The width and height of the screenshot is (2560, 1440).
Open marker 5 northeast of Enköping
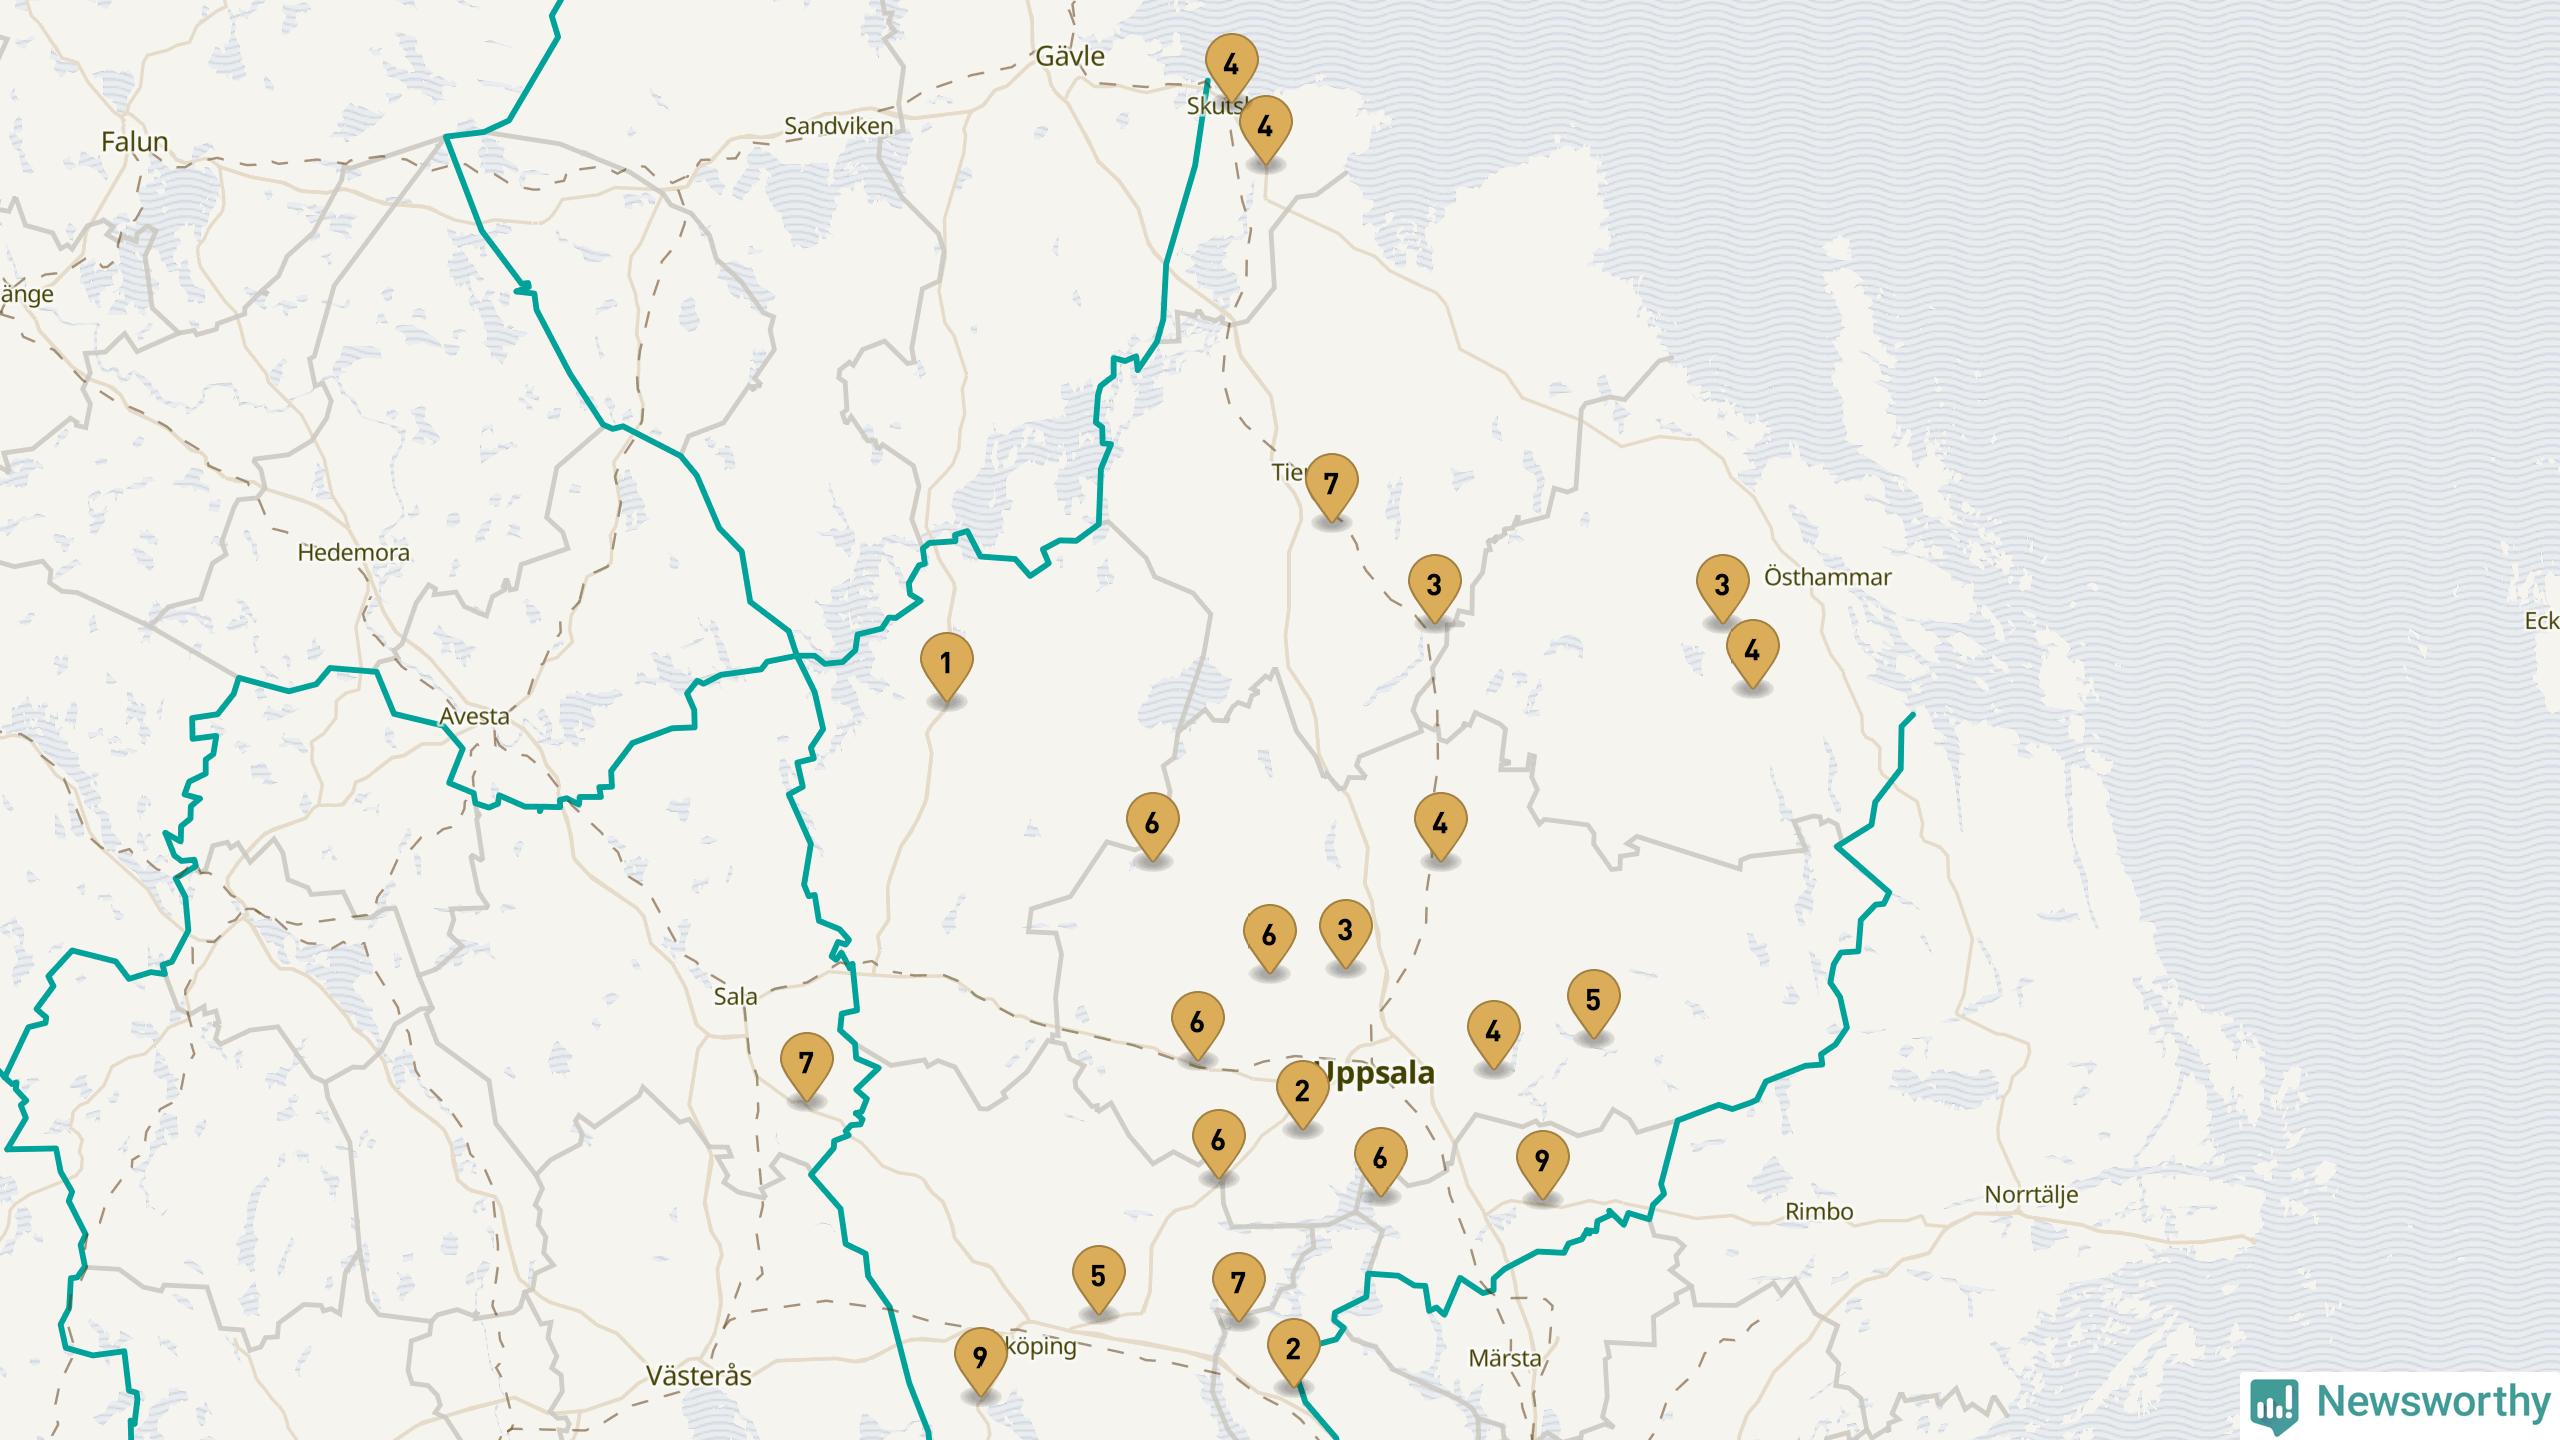point(1098,1279)
